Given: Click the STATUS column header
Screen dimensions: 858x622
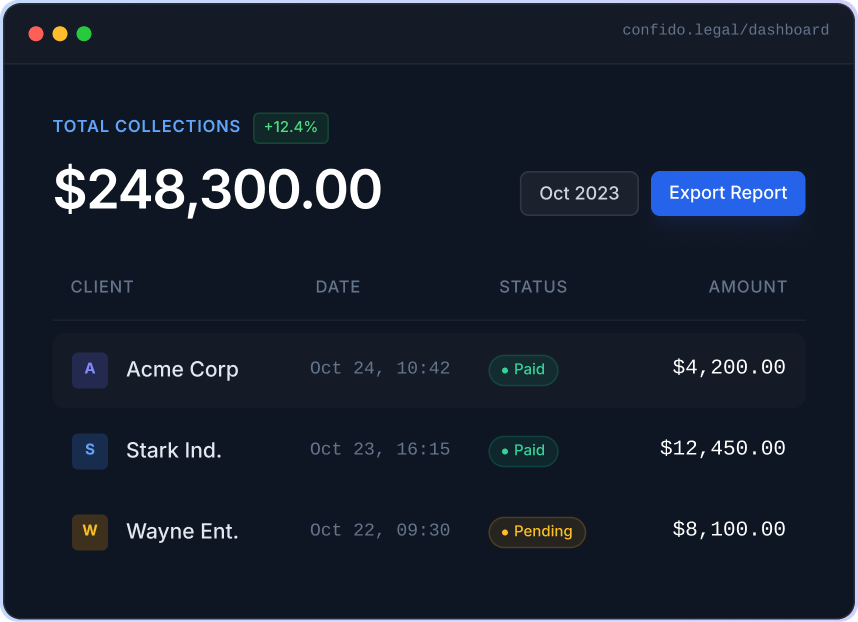Looking at the screenshot, I should click(533, 287).
